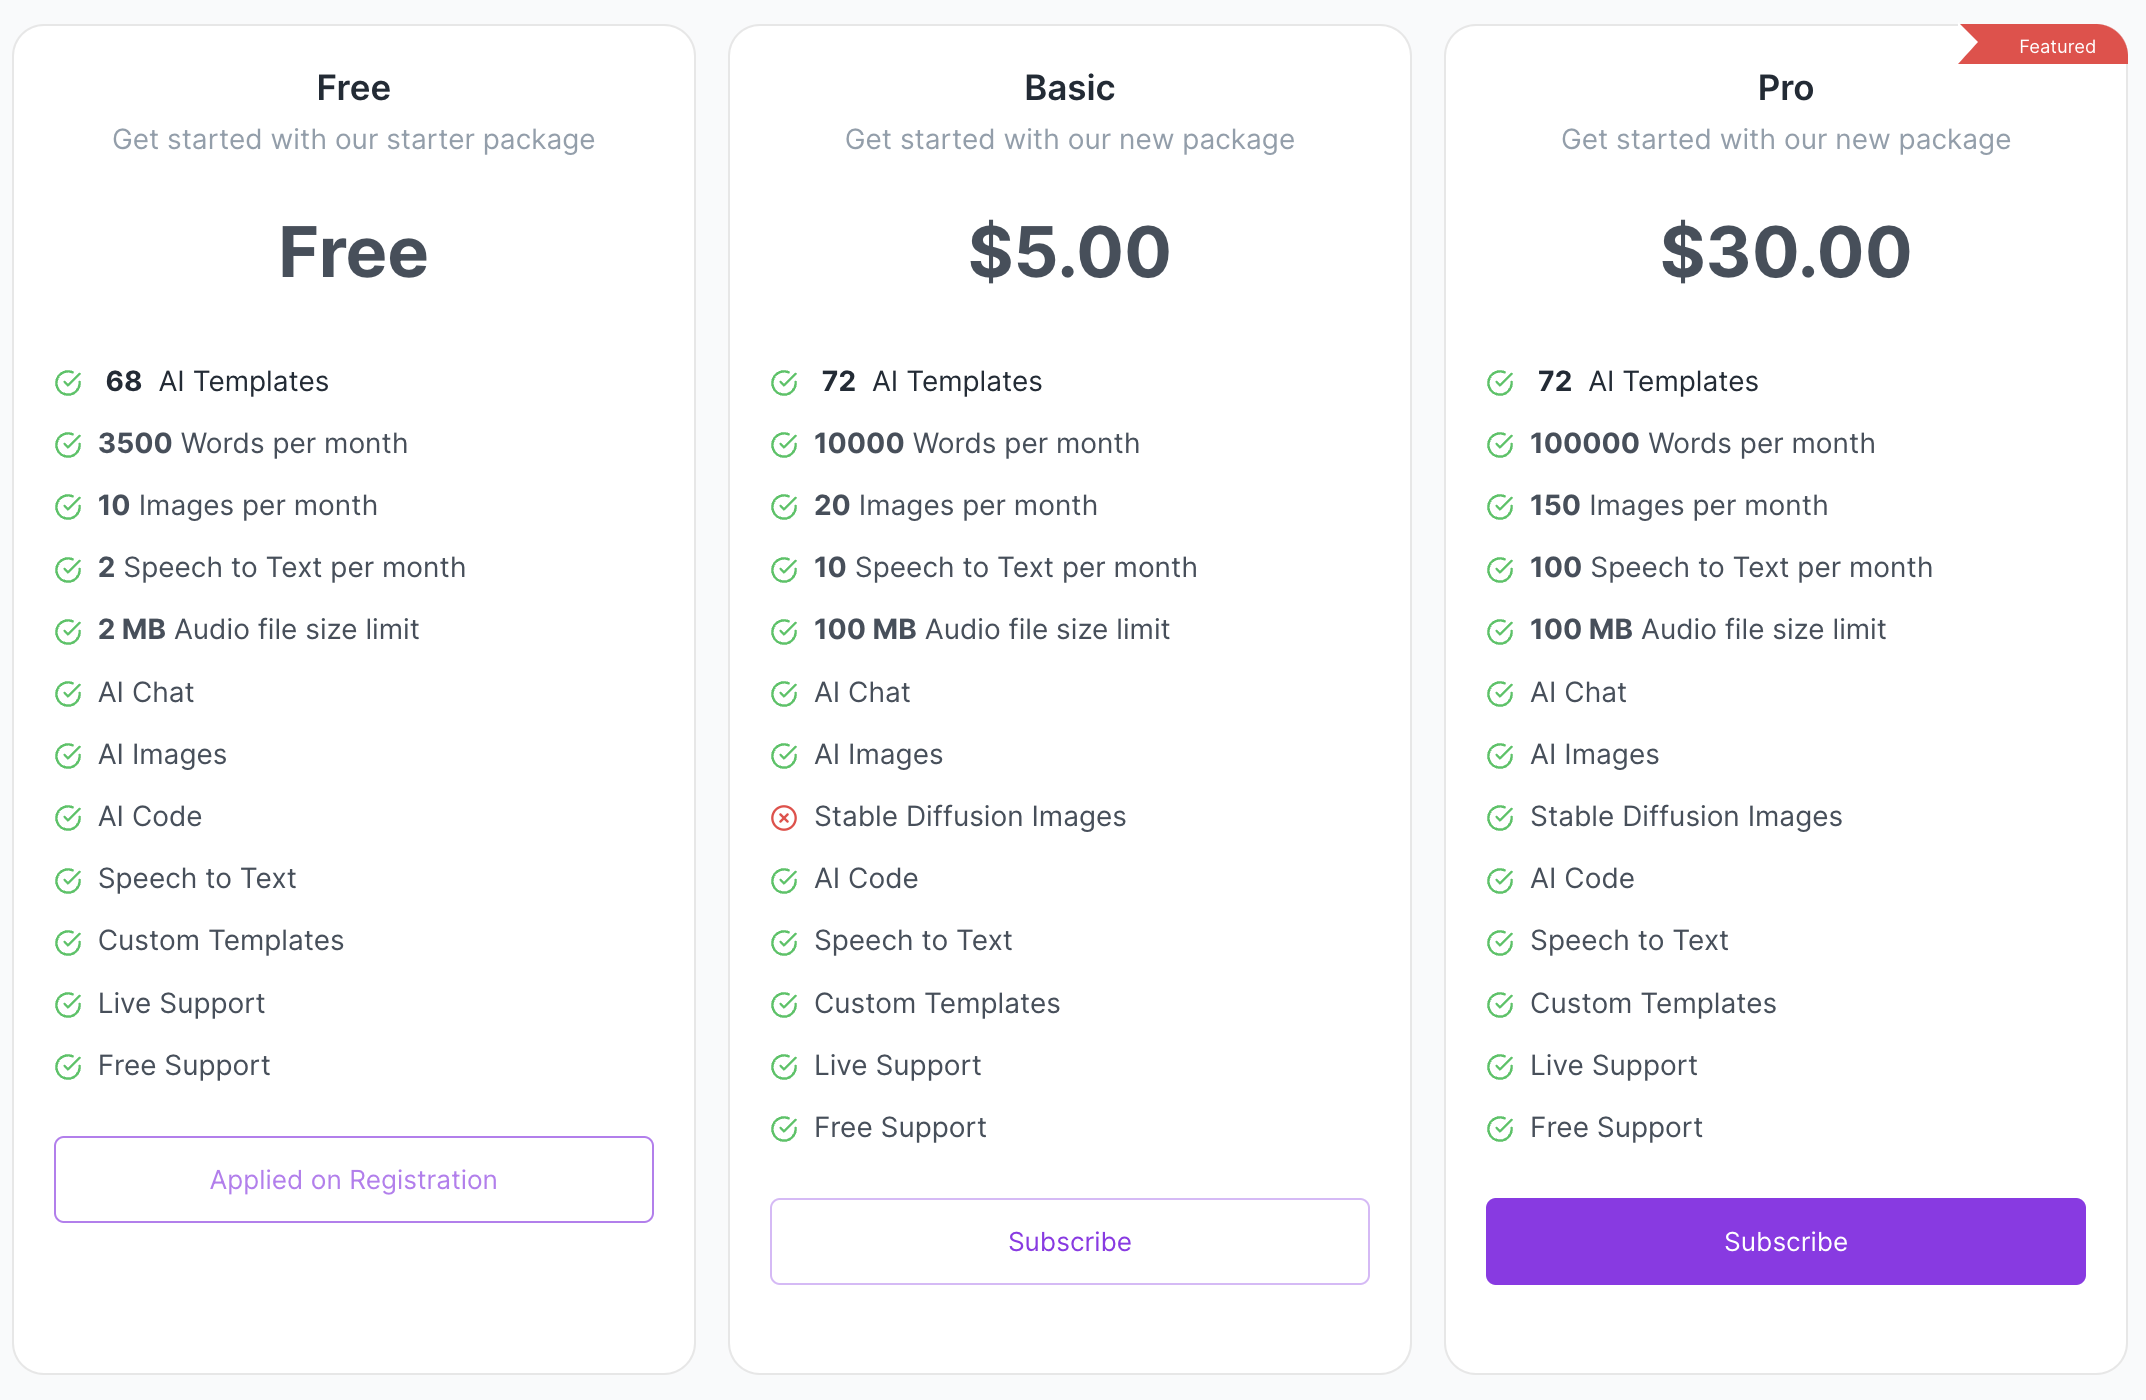The height and width of the screenshot is (1400, 2146).
Task: Click the Pro plan Subscribe button
Action: [x=1785, y=1241]
